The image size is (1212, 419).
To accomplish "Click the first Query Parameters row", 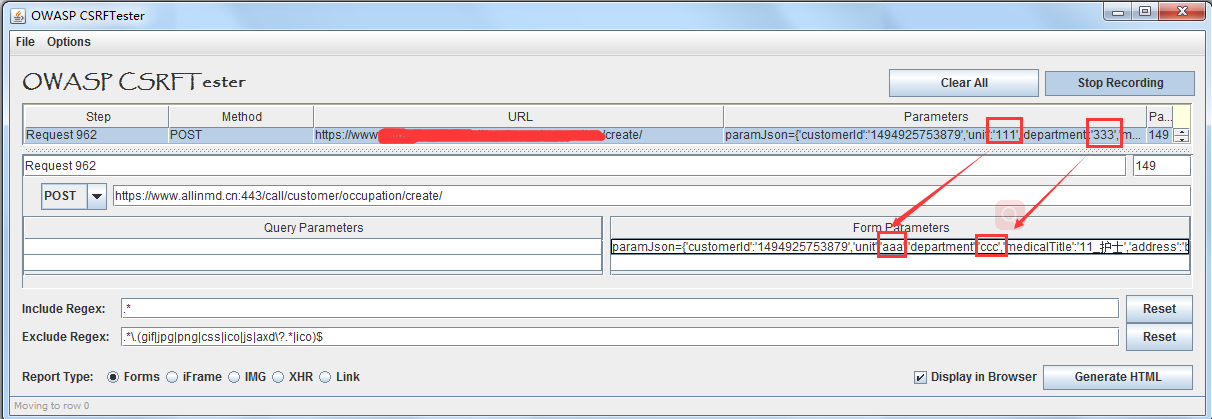I will pyautogui.click(x=313, y=246).
